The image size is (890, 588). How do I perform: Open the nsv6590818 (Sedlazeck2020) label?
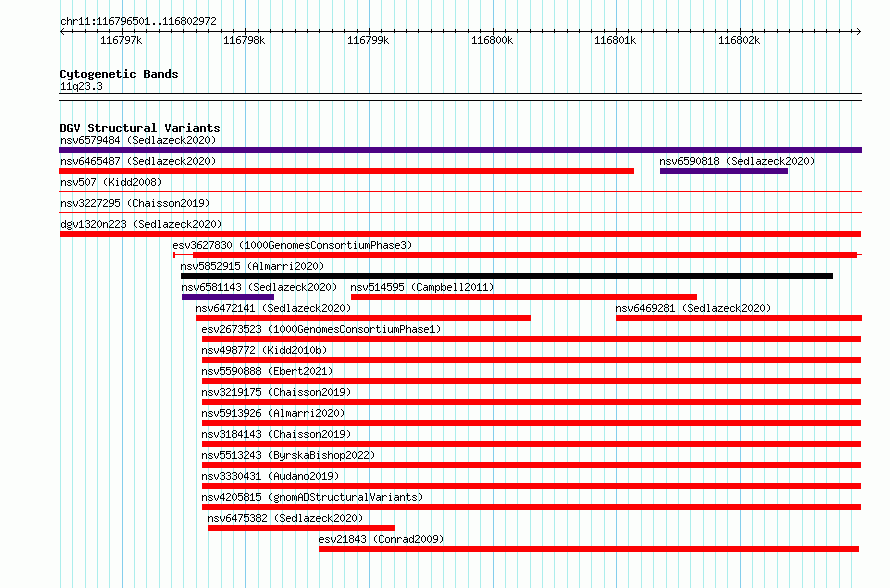pos(737,161)
